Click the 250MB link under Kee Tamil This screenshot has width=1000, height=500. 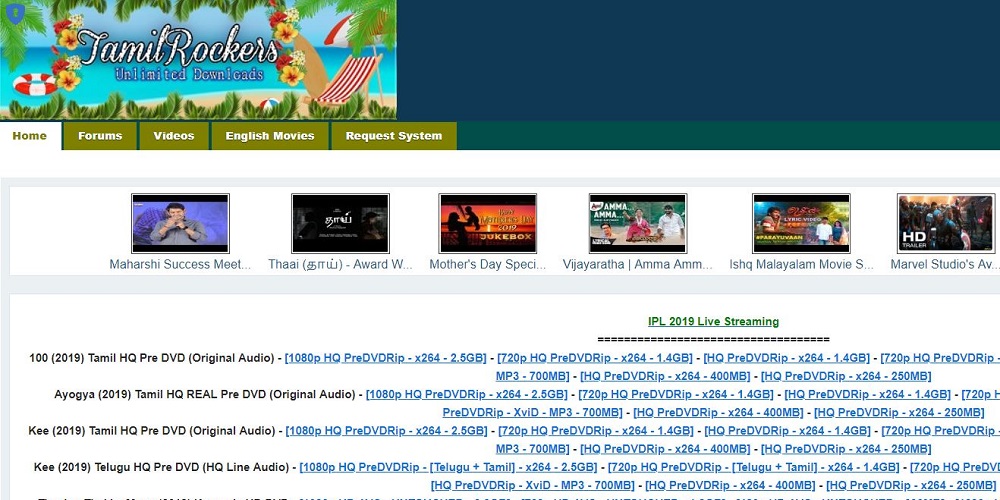(x=846, y=448)
